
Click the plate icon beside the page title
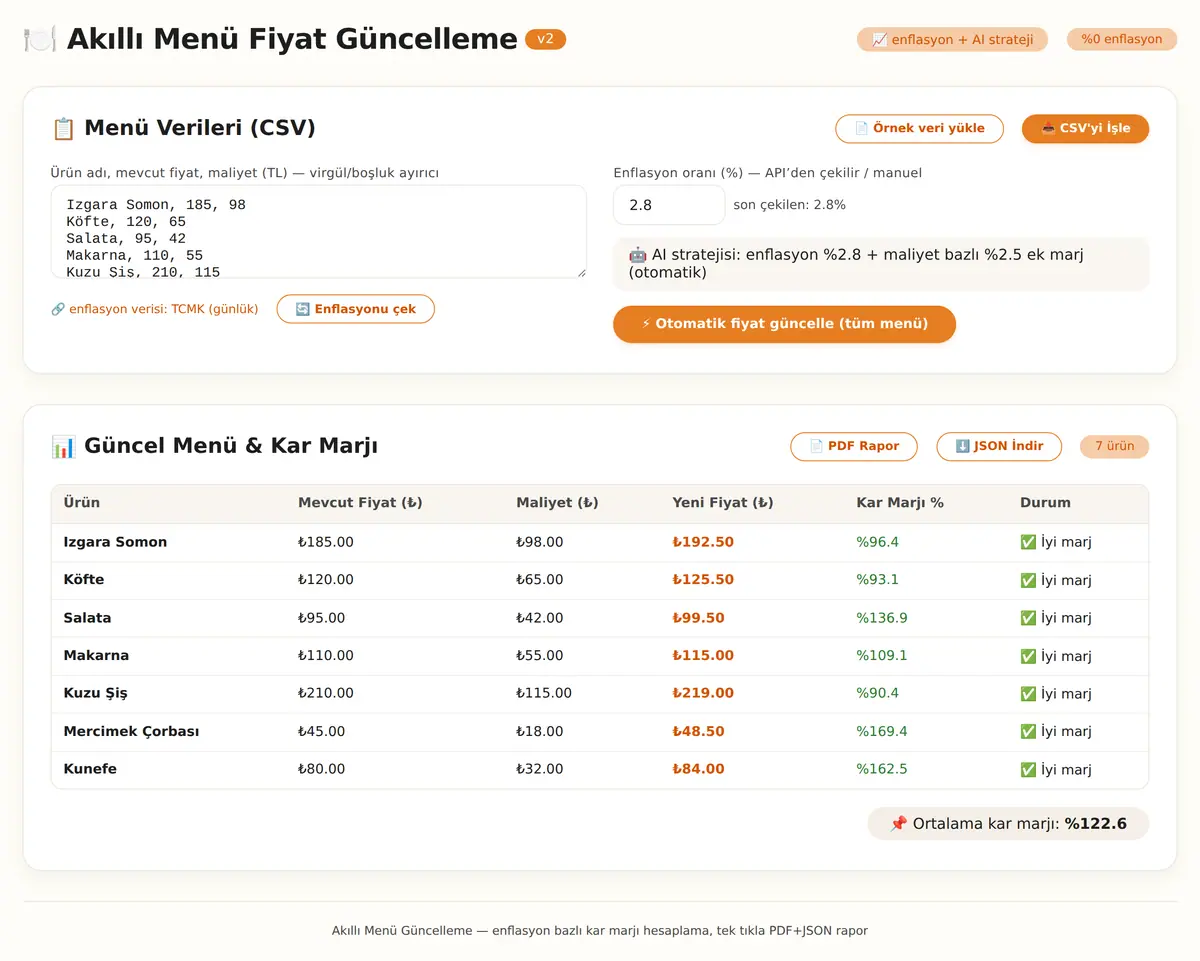click(40, 39)
